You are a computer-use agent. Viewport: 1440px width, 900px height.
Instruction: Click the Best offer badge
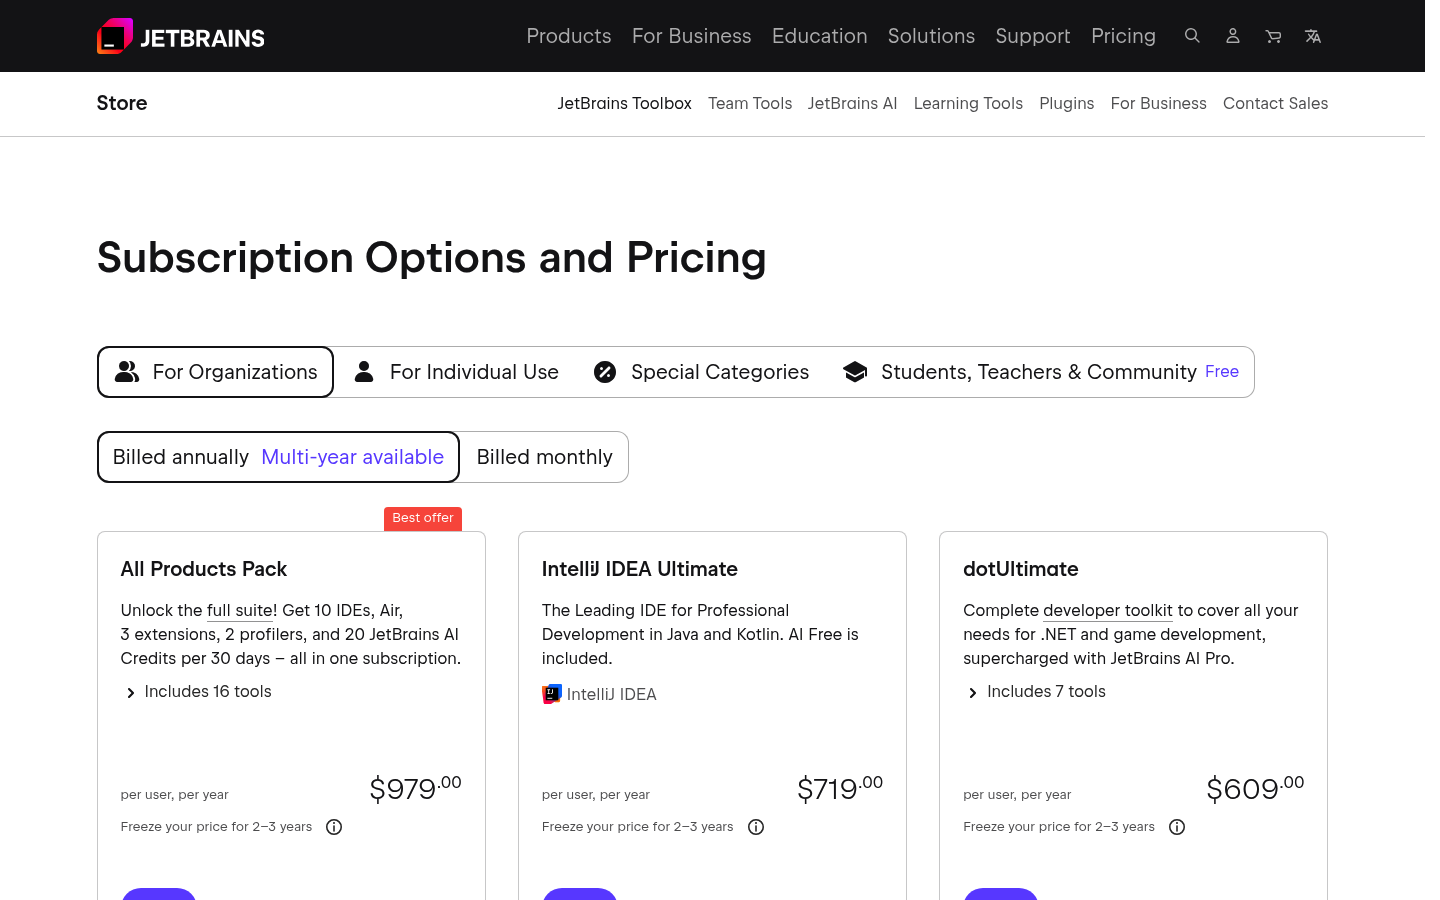tap(423, 518)
